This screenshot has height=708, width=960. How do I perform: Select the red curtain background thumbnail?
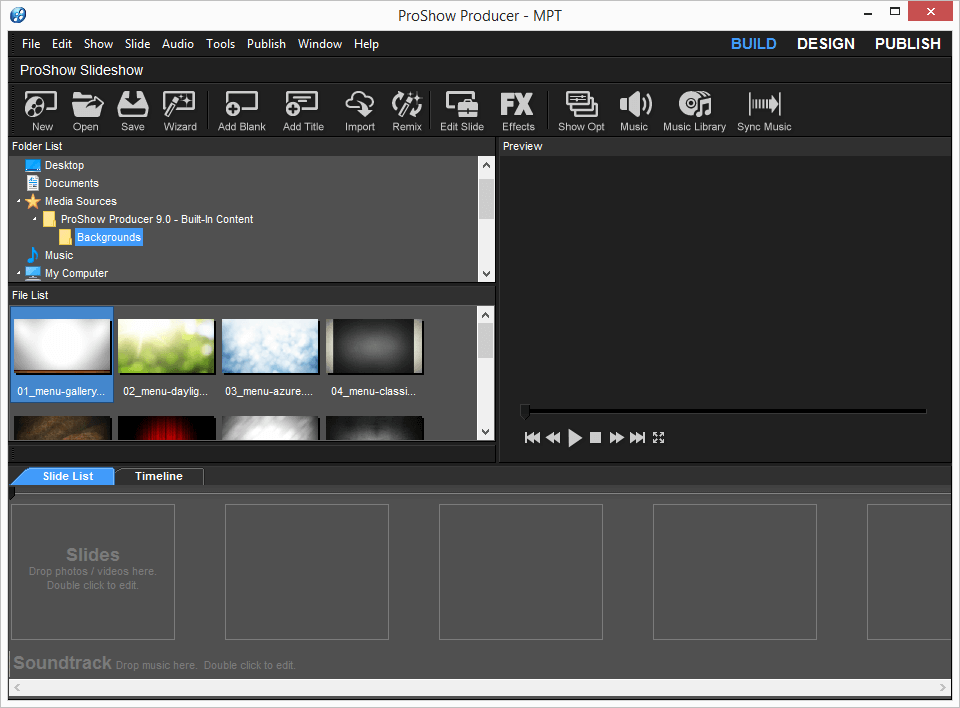coord(167,428)
